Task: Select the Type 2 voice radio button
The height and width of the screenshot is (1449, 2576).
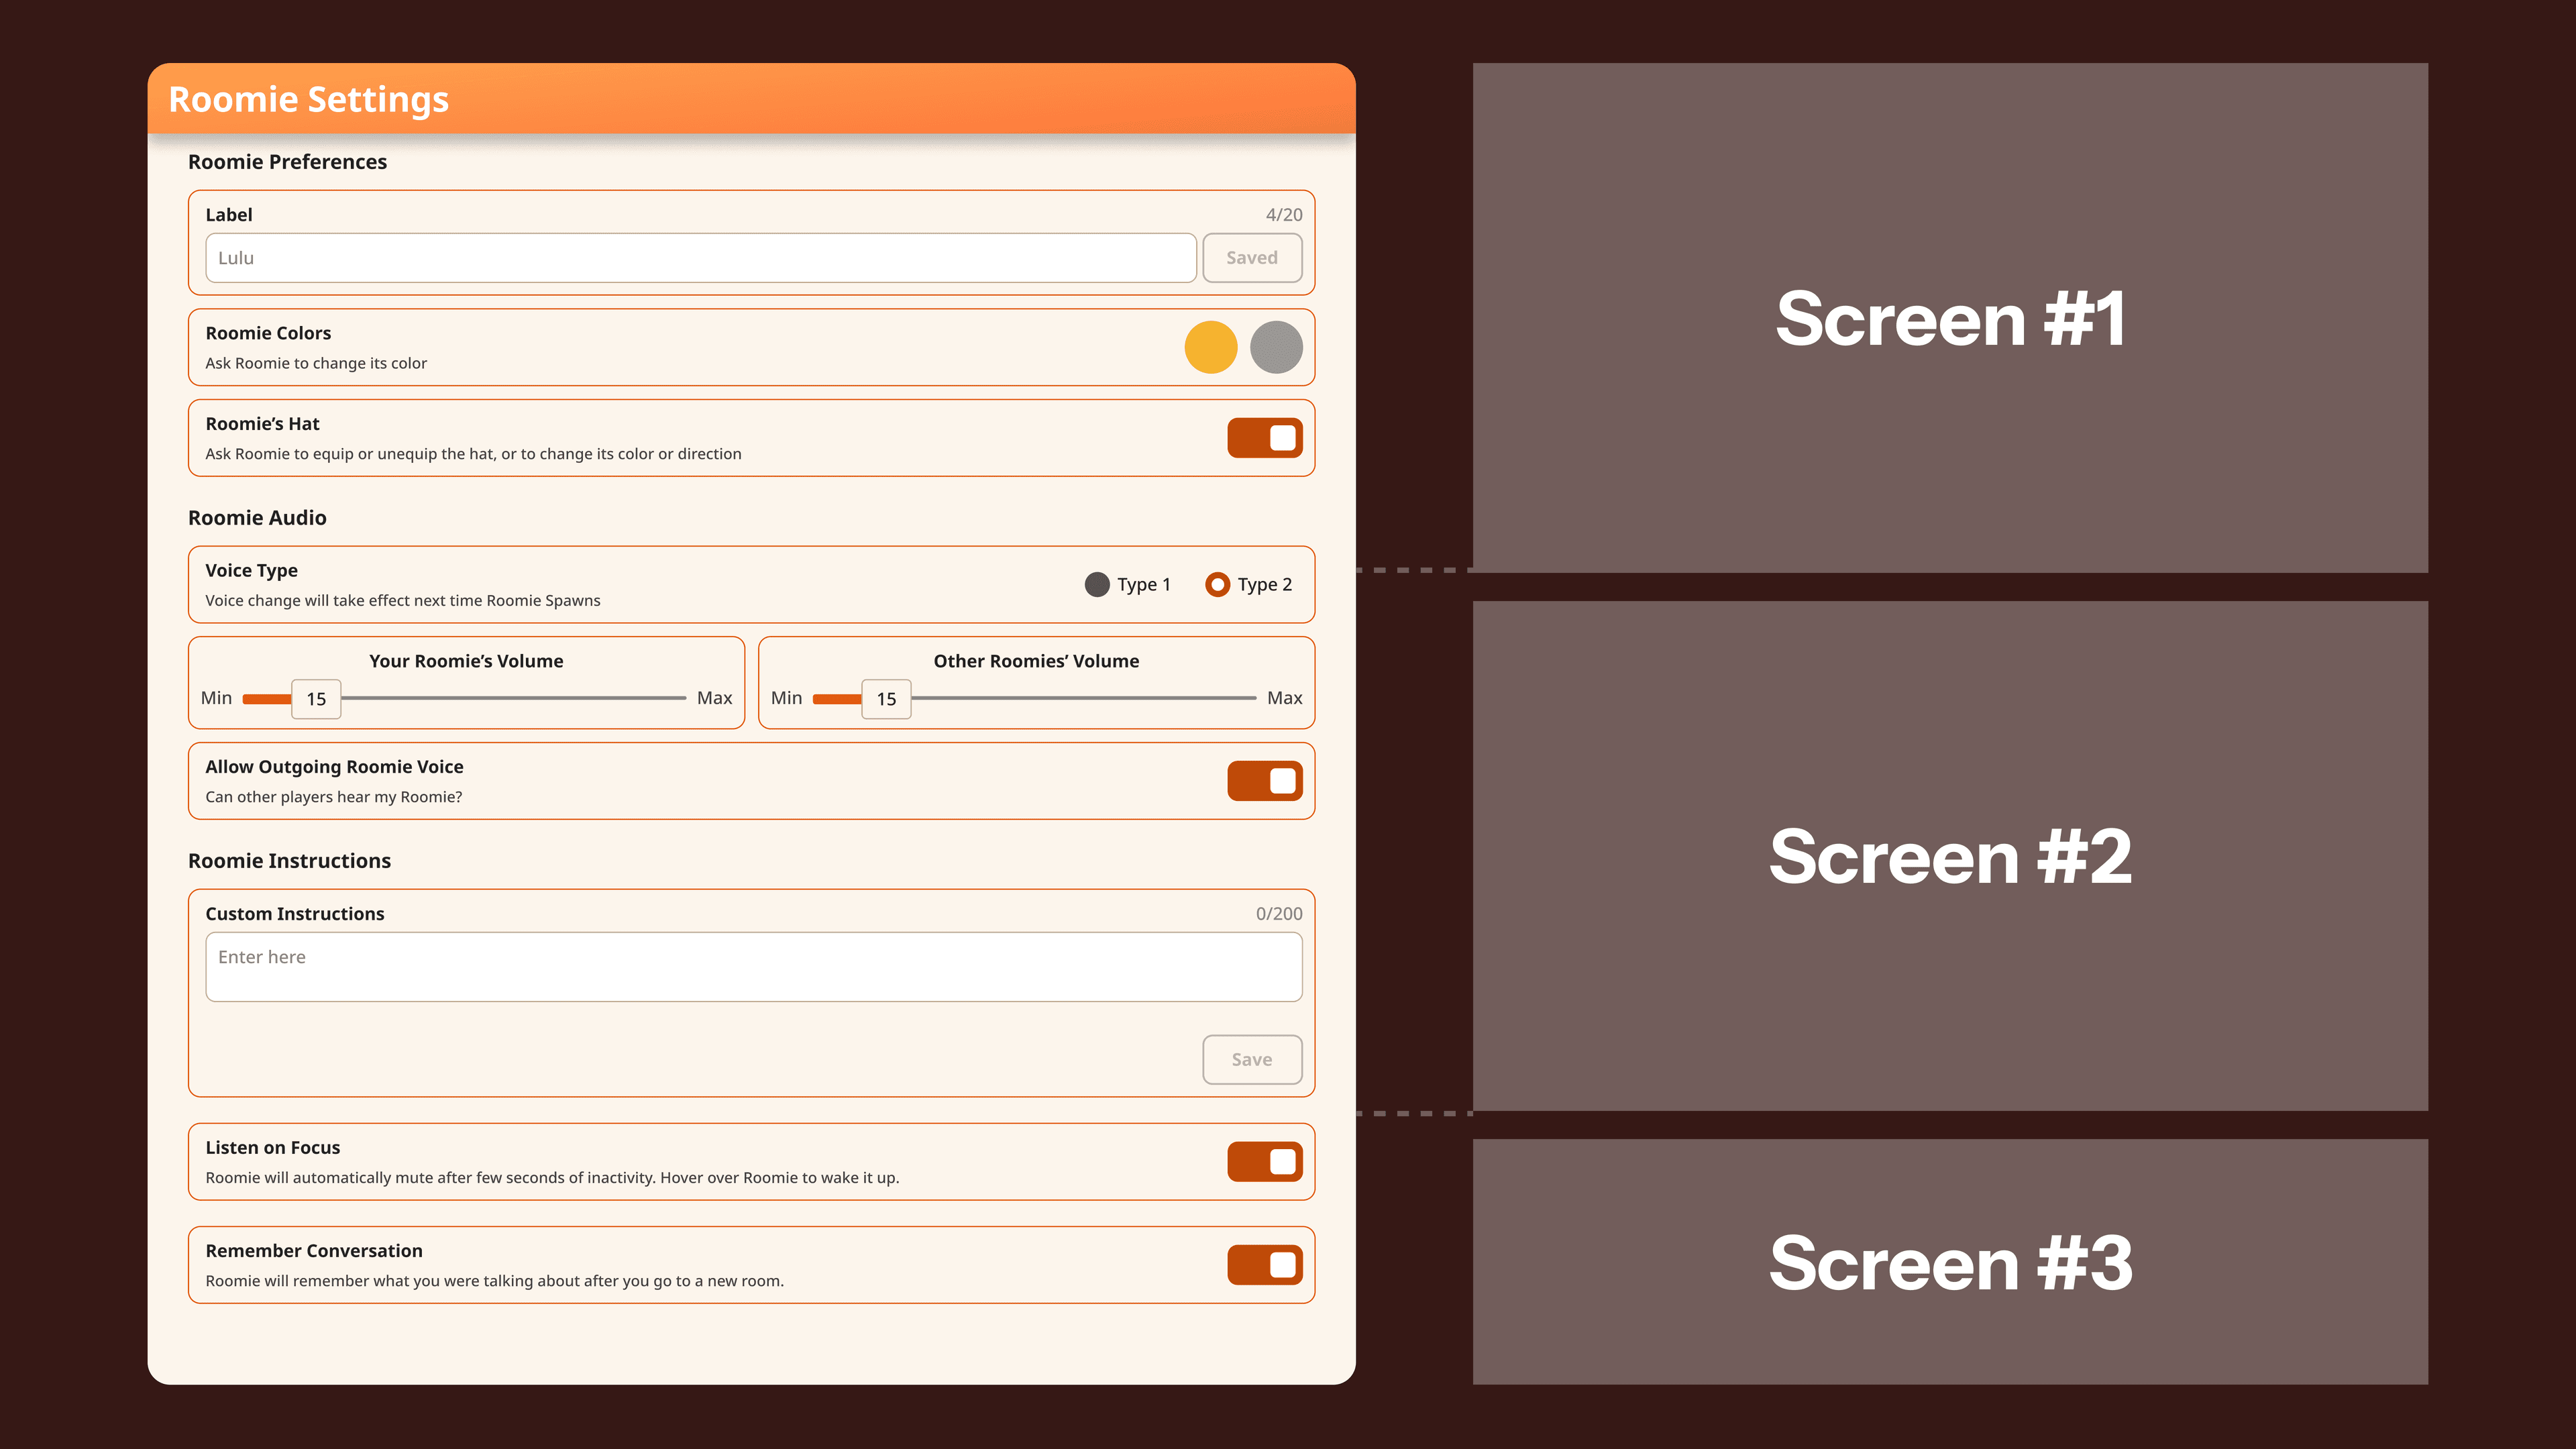Action: point(1217,585)
